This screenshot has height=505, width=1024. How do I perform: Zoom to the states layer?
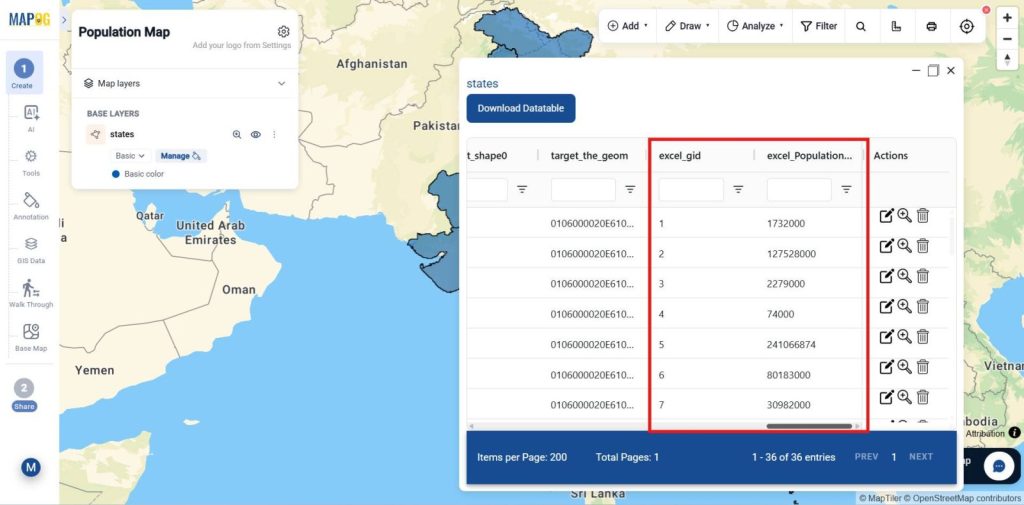click(x=237, y=135)
